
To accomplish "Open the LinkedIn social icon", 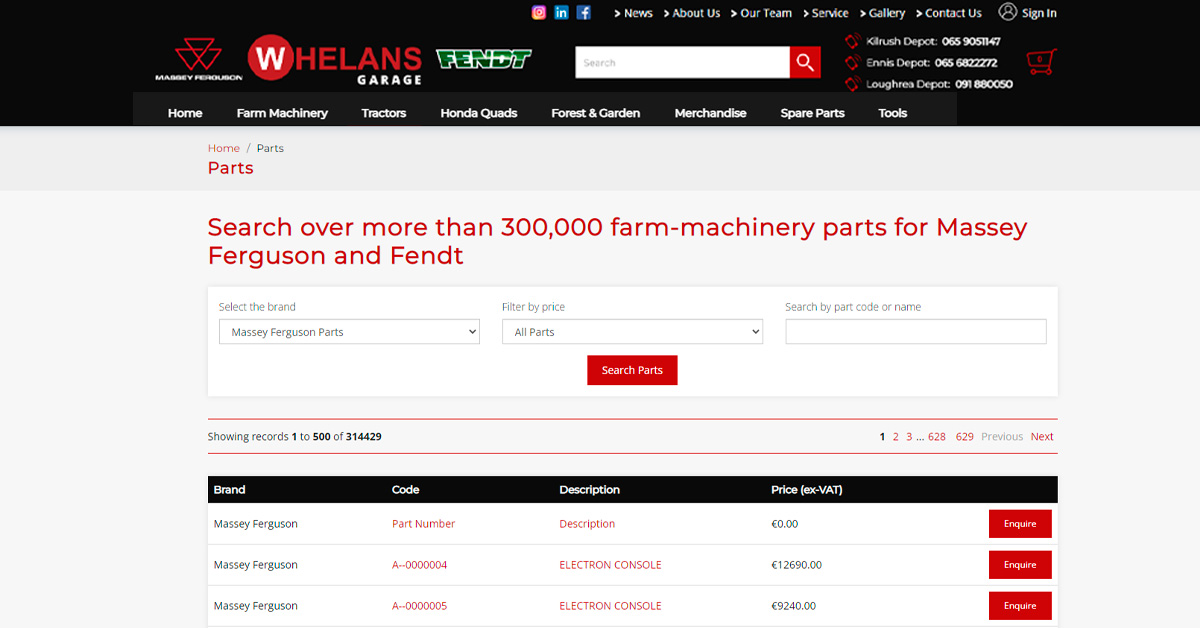I will [562, 12].
